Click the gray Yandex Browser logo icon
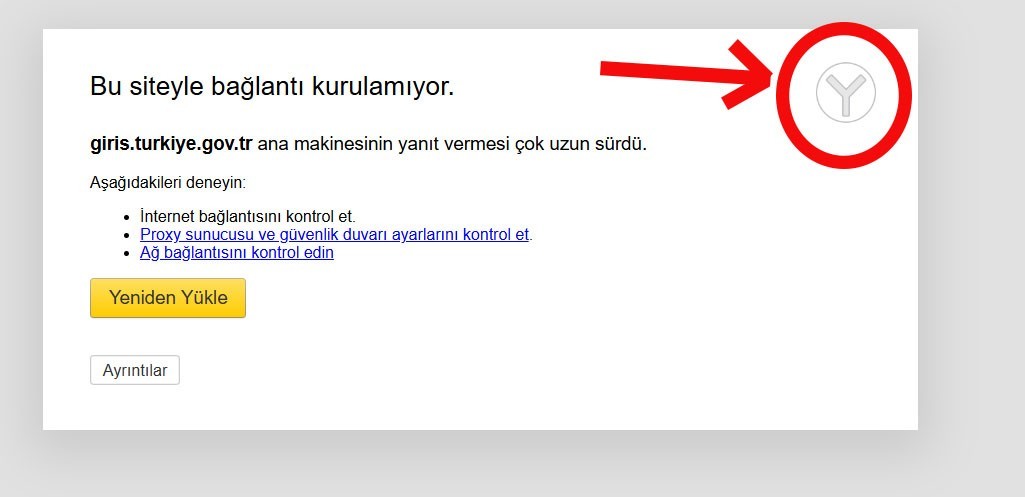 click(x=845, y=92)
